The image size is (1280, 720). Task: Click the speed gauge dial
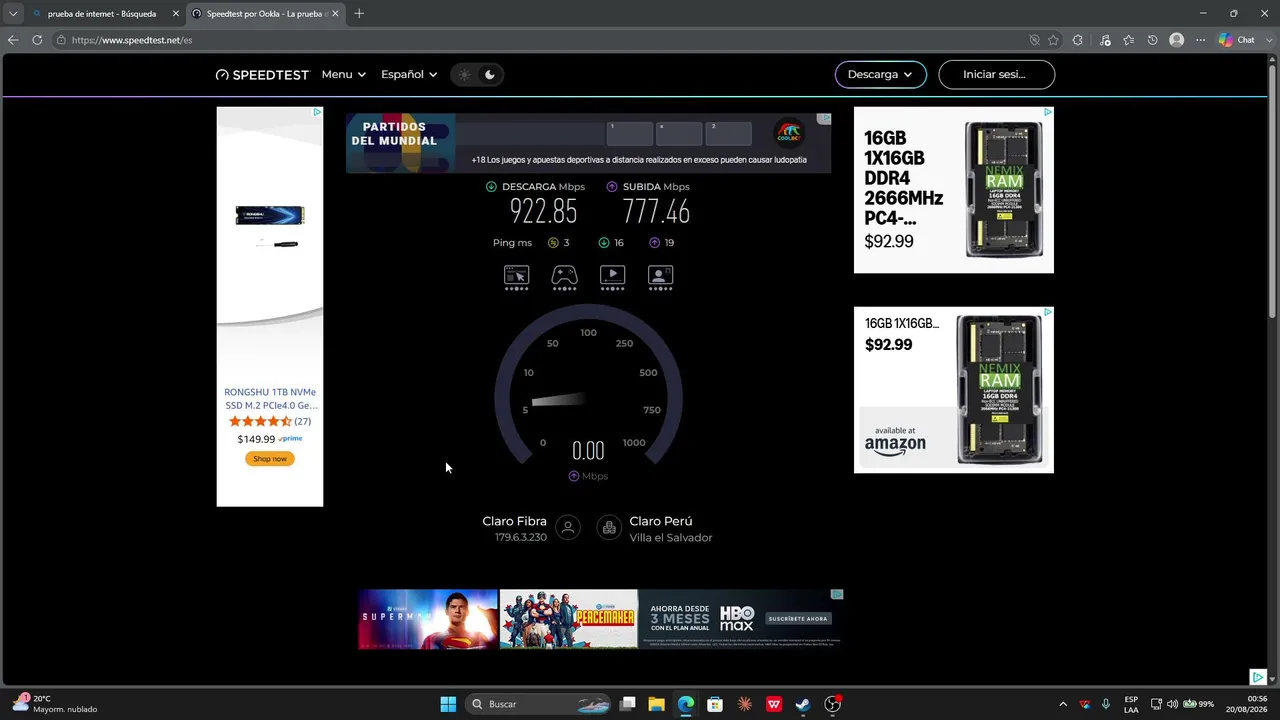click(588, 386)
